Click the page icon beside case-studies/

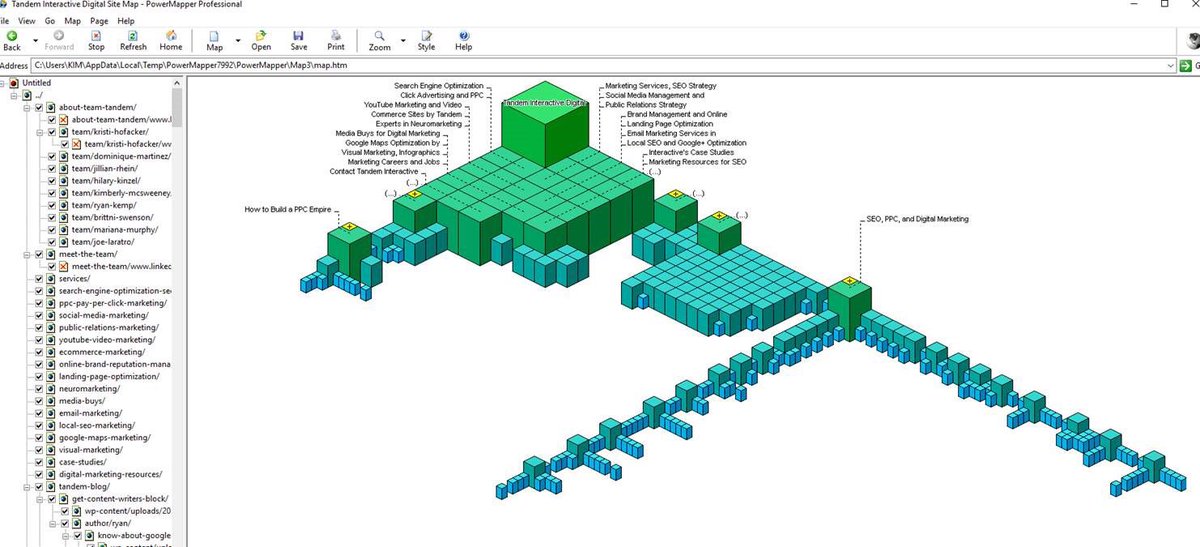[x=51, y=462]
